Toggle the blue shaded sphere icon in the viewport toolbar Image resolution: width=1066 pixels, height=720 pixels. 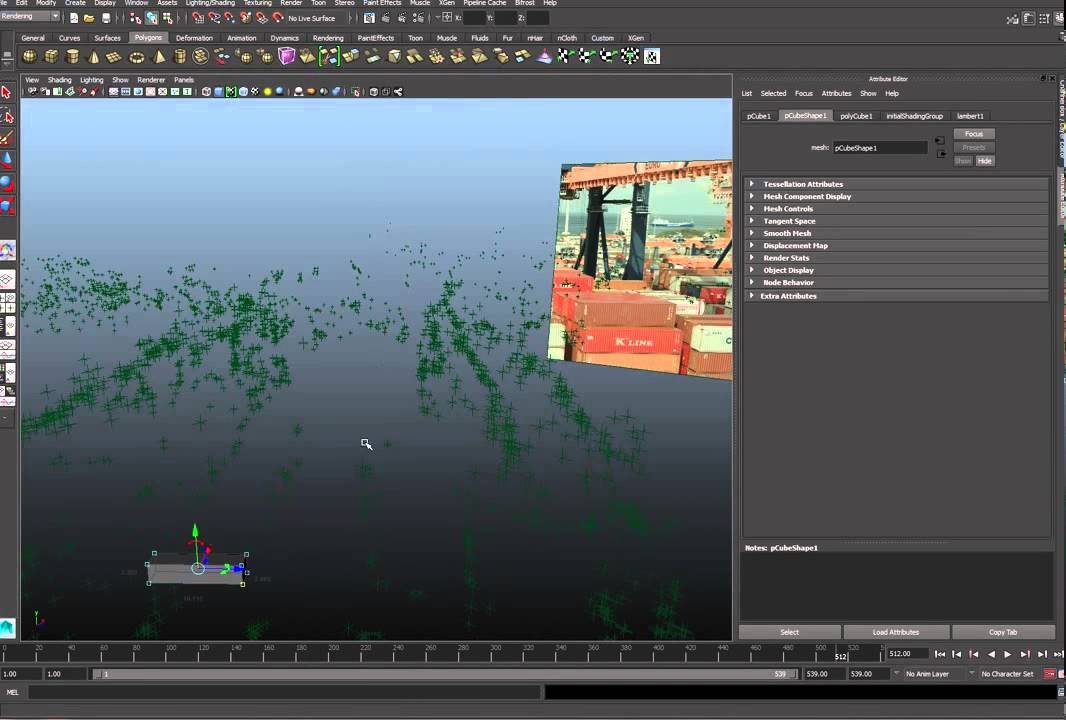point(279,92)
